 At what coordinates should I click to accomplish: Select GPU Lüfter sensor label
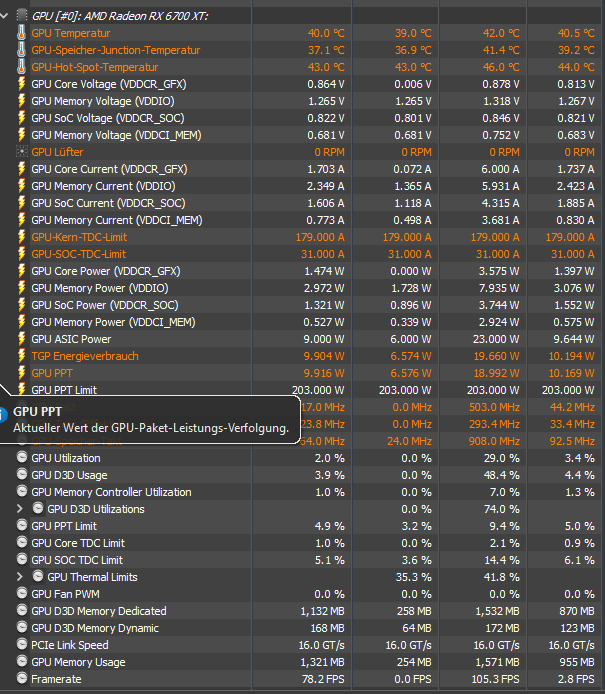tap(57, 152)
